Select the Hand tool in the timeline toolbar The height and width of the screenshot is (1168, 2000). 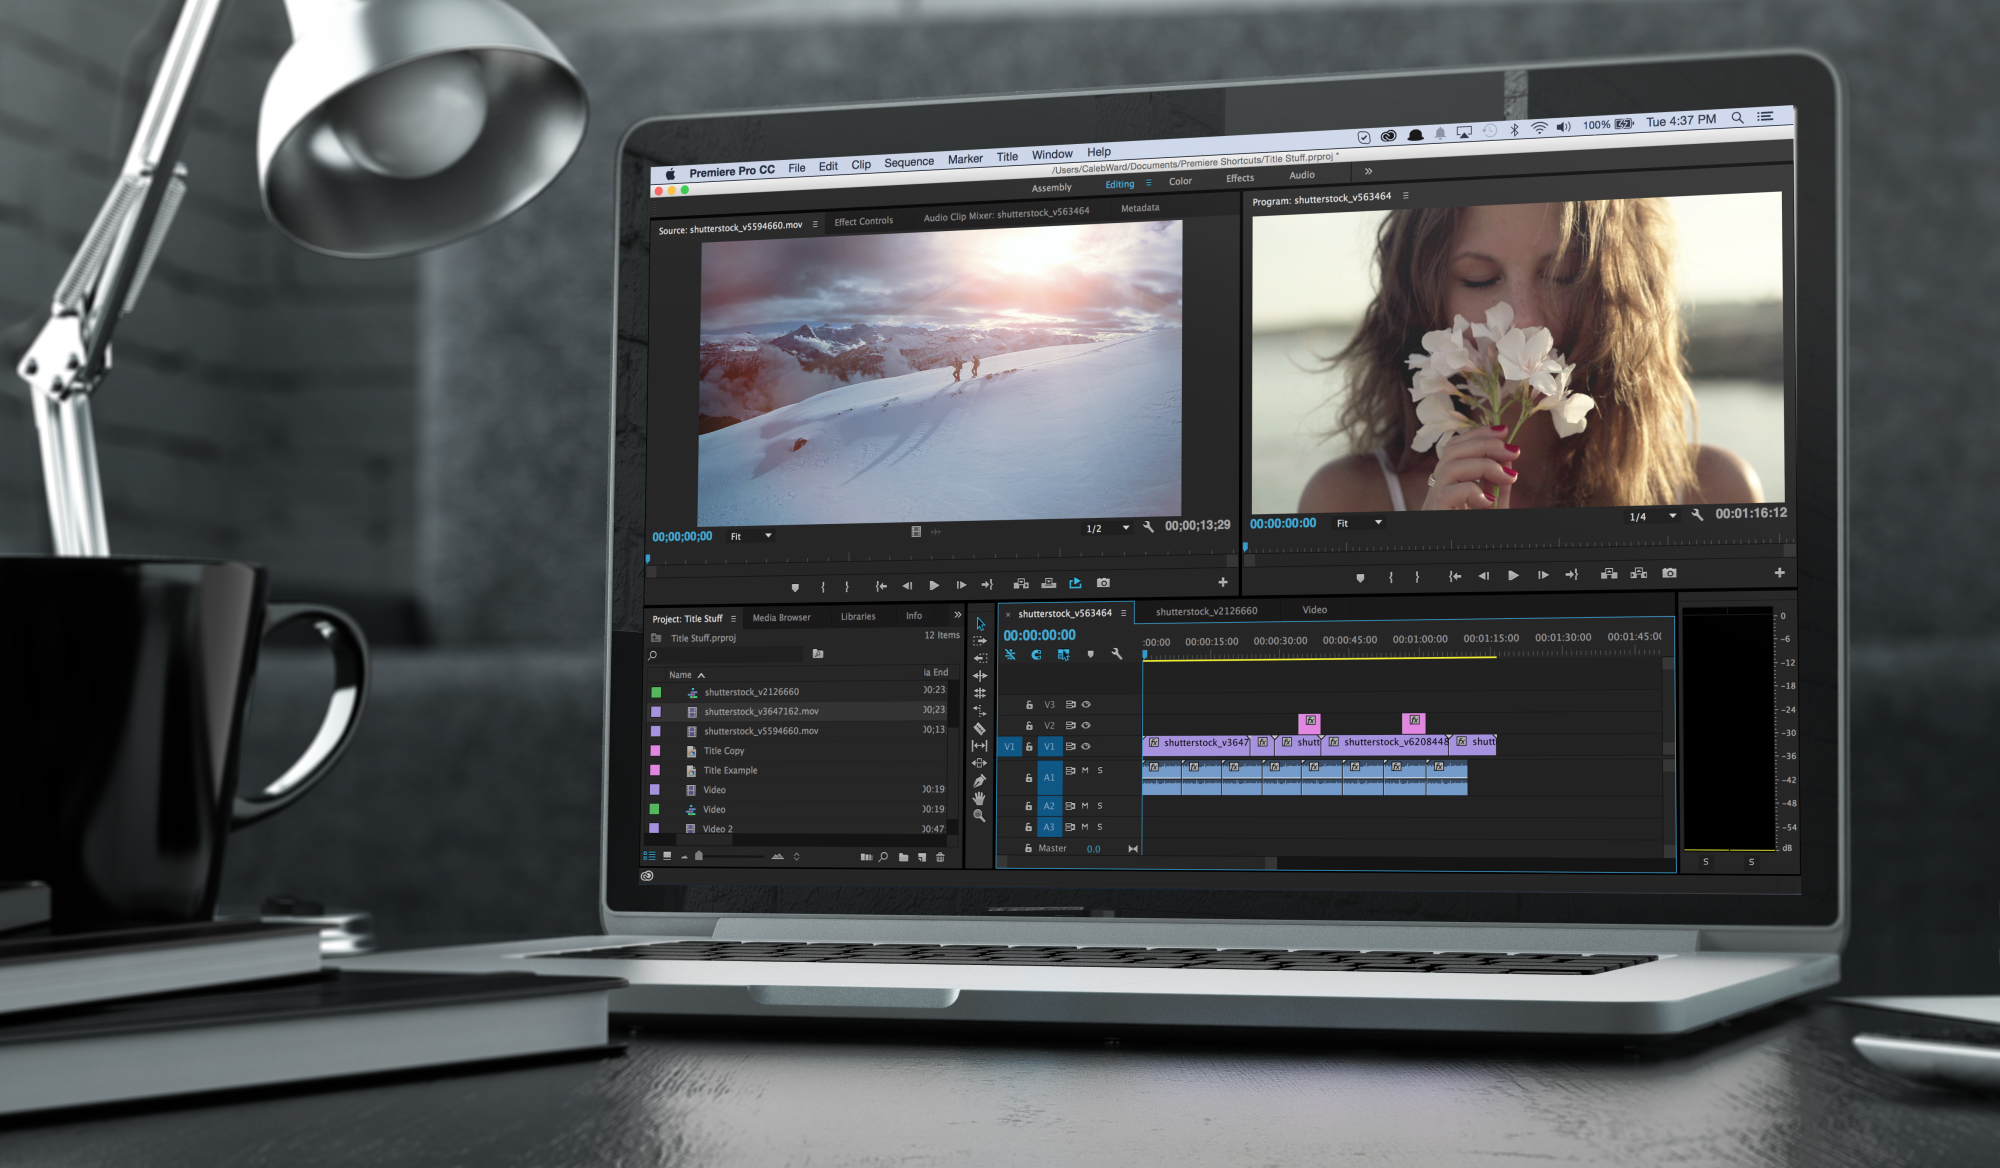(x=978, y=798)
